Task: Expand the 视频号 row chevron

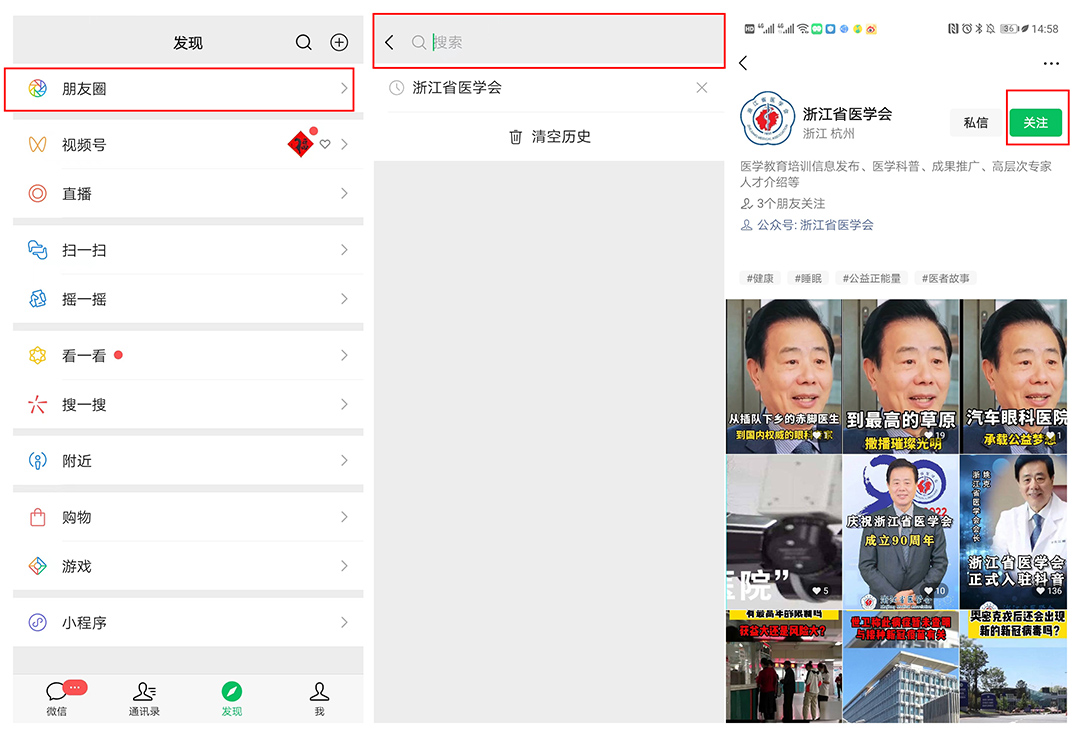Action: click(x=344, y=145)
